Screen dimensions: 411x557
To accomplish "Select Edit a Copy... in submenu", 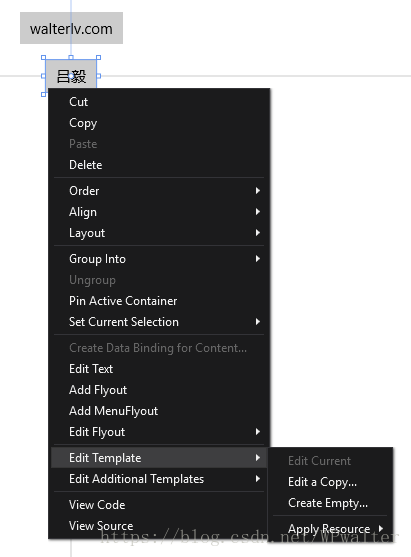I will [x=331, y=482].
